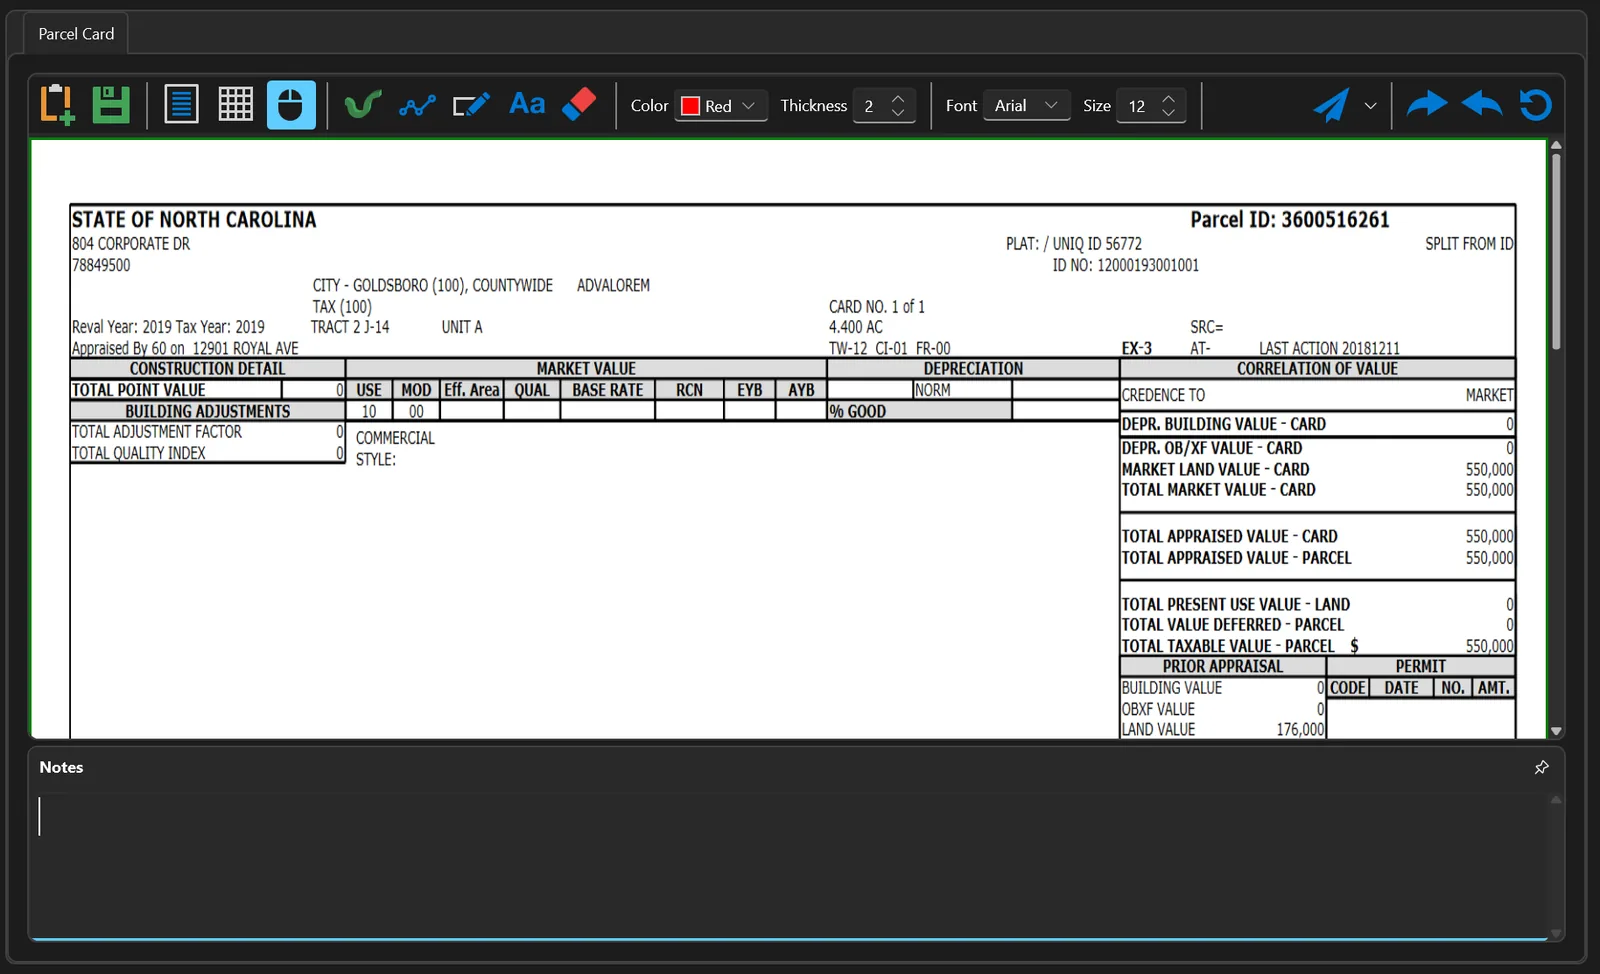Open the Font dropdown showing Arial
The image size is (1600, 974).
(x=1027, y=105)
